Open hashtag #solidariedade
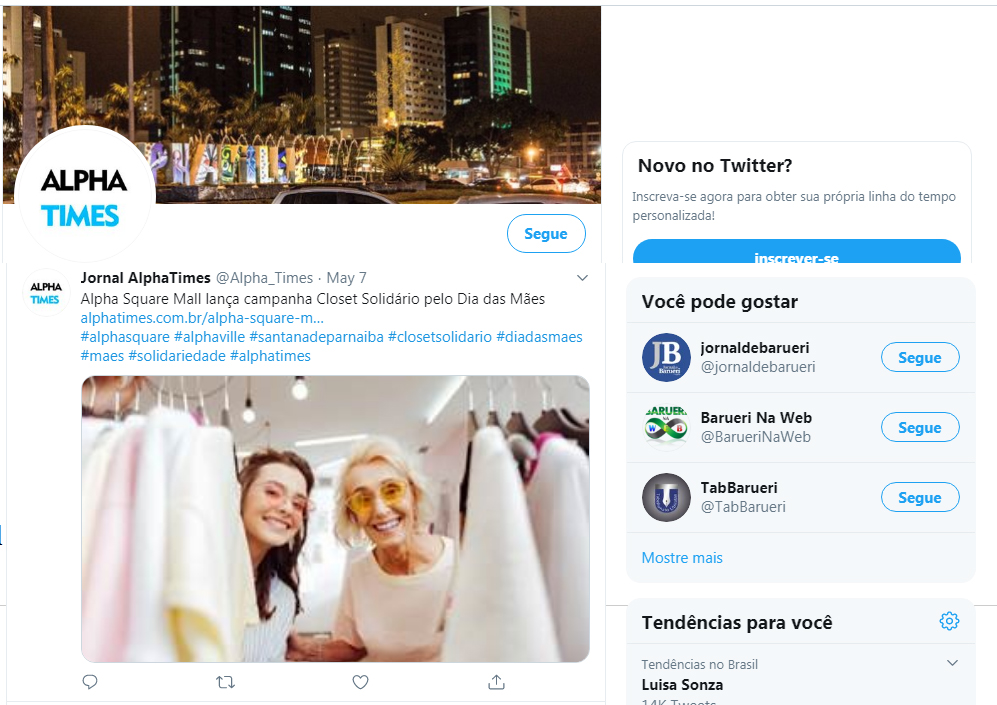 point(177,356)
